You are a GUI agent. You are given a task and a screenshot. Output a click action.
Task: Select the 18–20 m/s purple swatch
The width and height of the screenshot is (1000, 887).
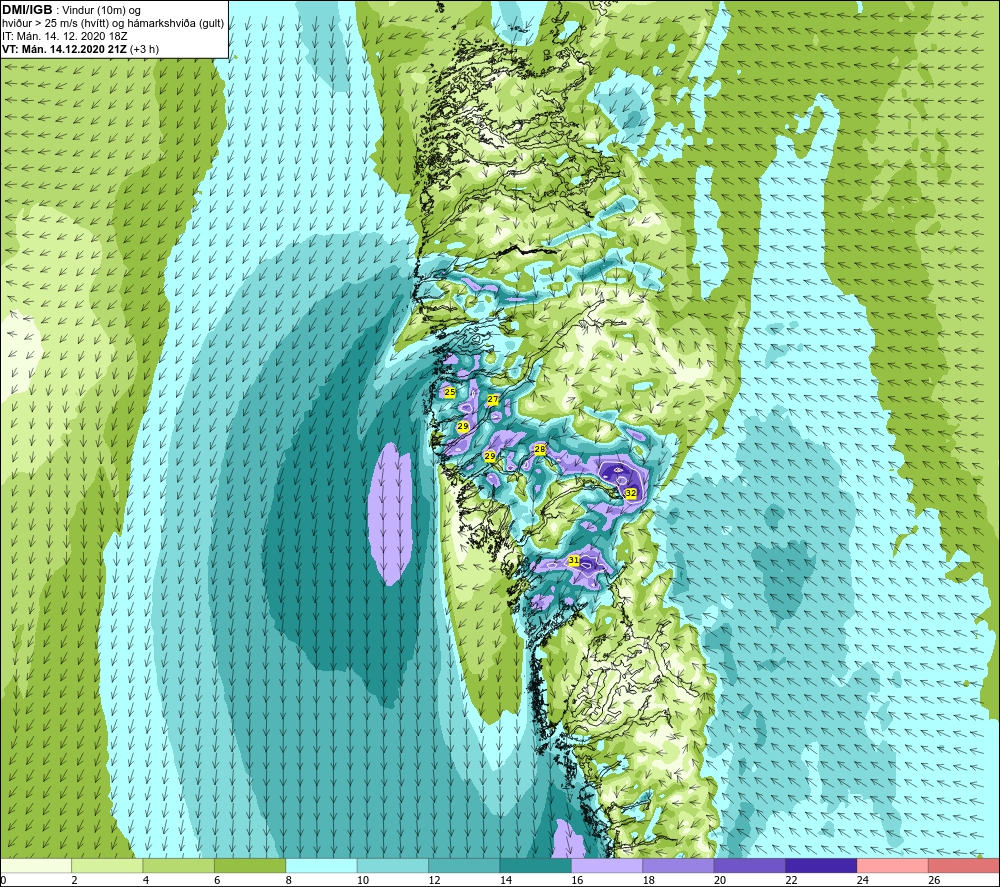pos(679,865)
